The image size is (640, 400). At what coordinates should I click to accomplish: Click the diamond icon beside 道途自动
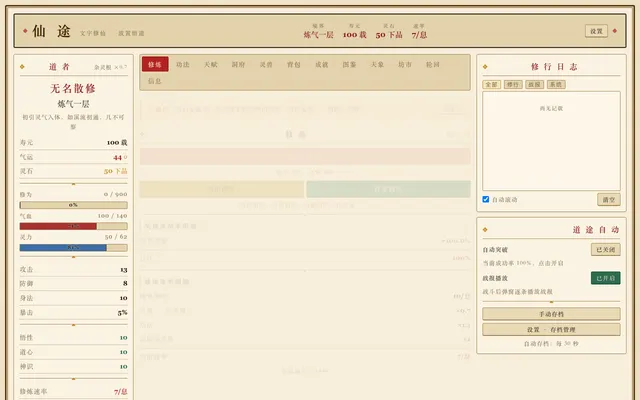[x=485, y=229]
